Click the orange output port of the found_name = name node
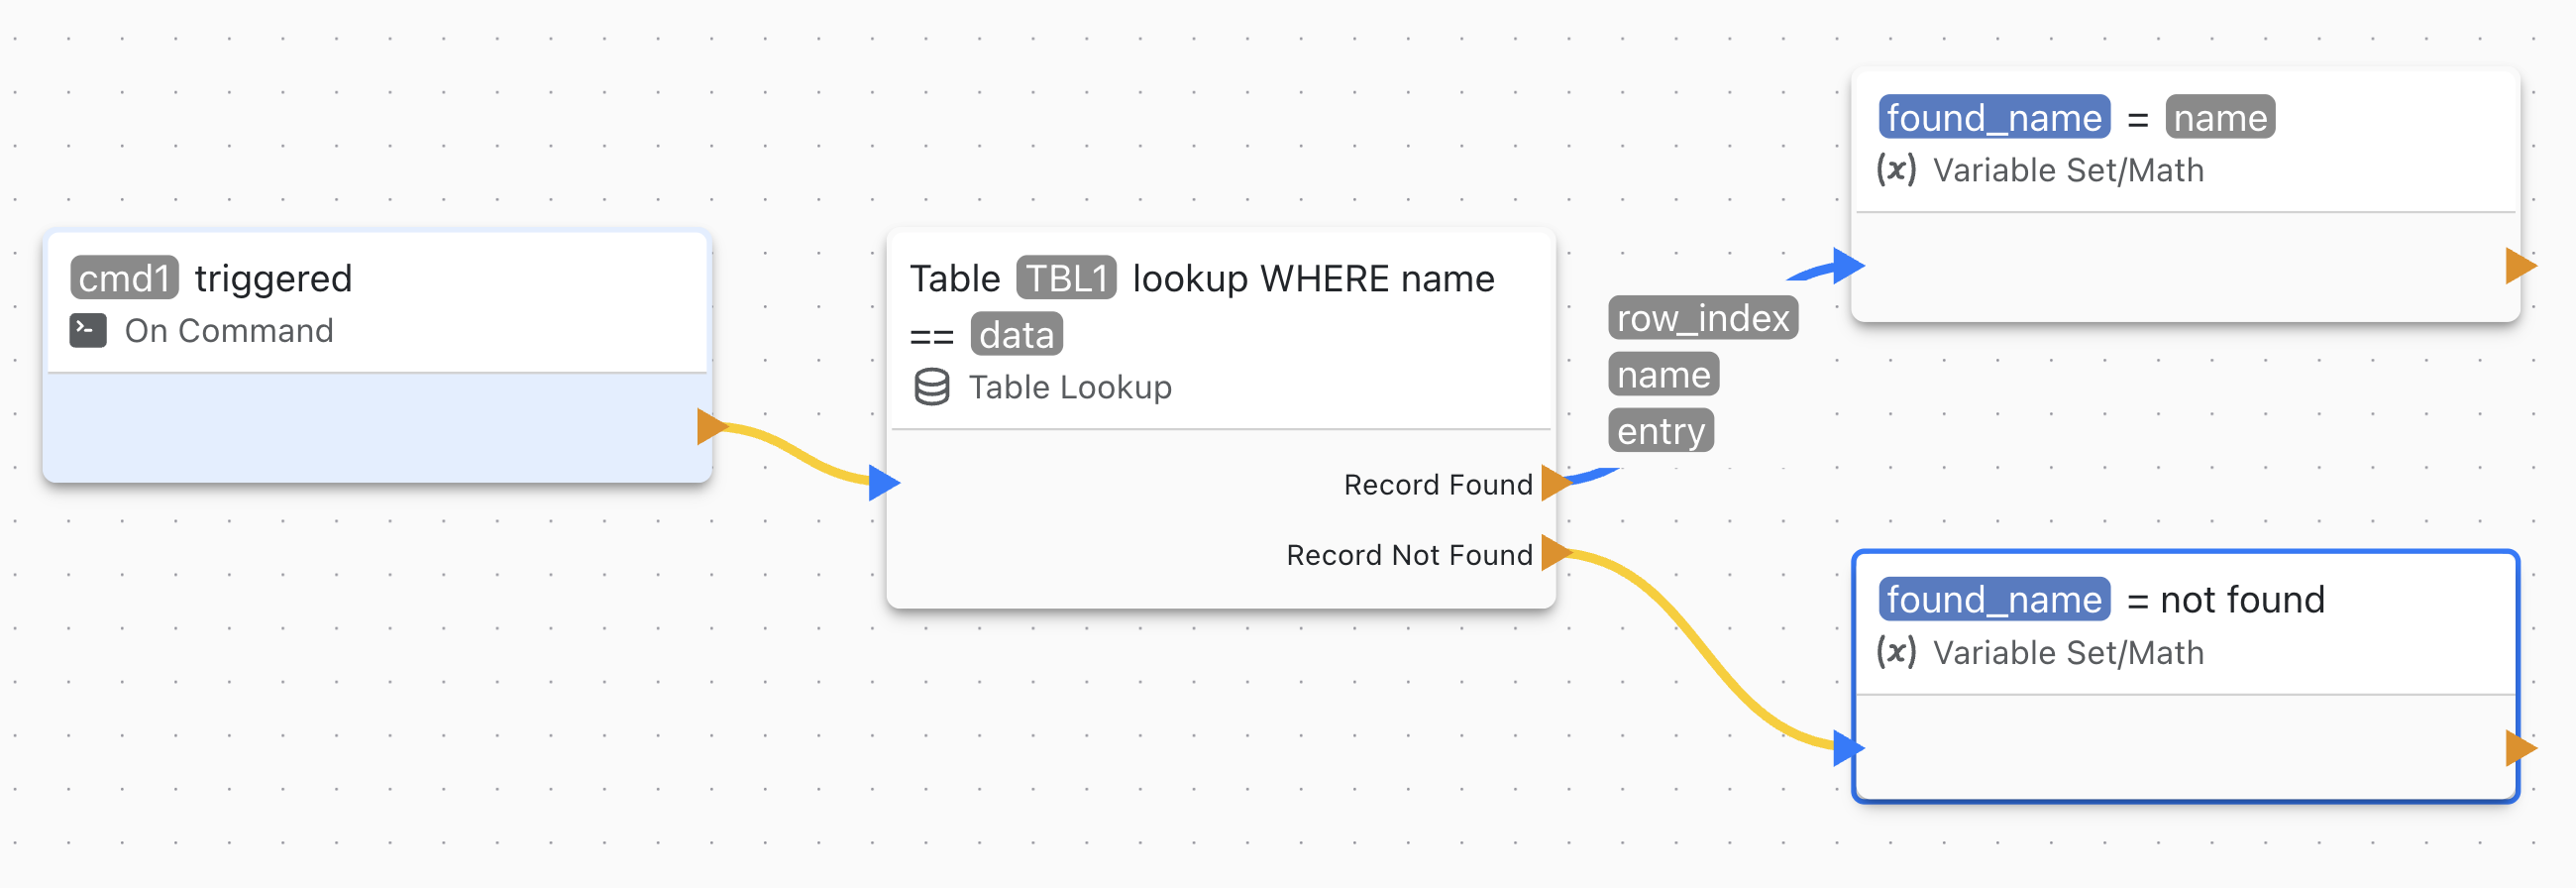This screenshot has height=888, width=2576. point(2521,266)
